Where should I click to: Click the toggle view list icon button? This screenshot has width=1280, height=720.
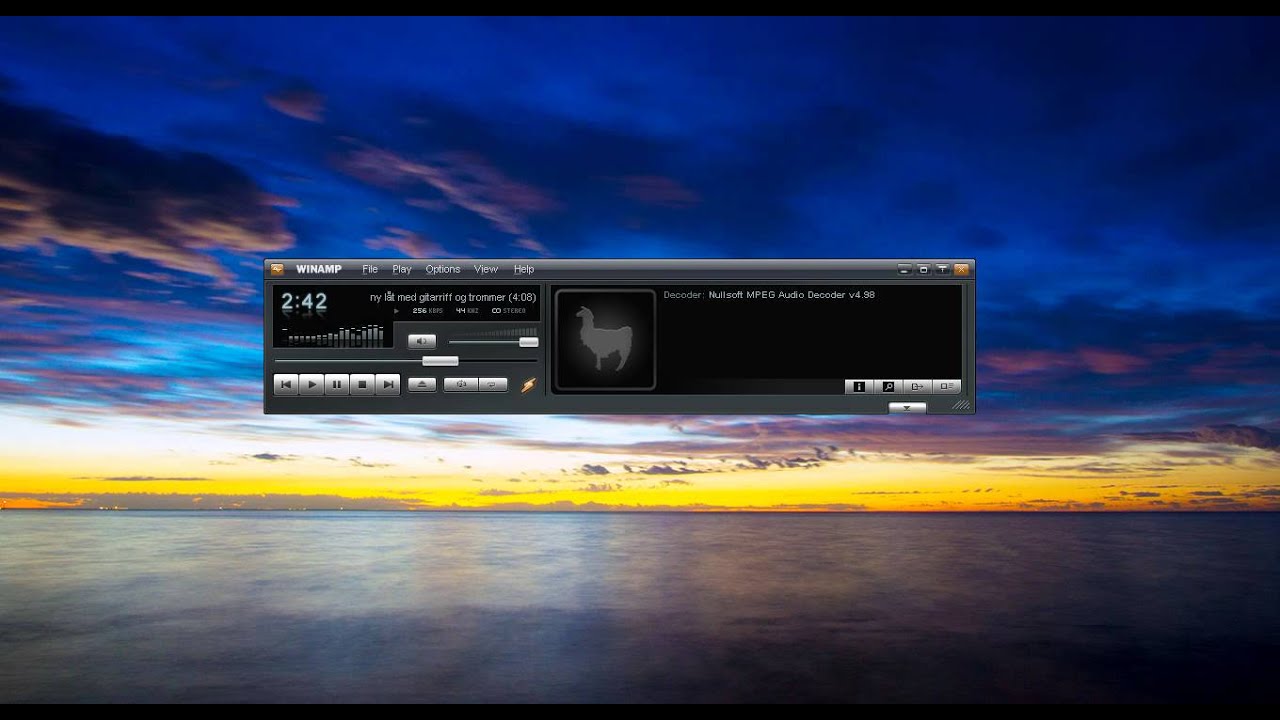coord(946,386)
